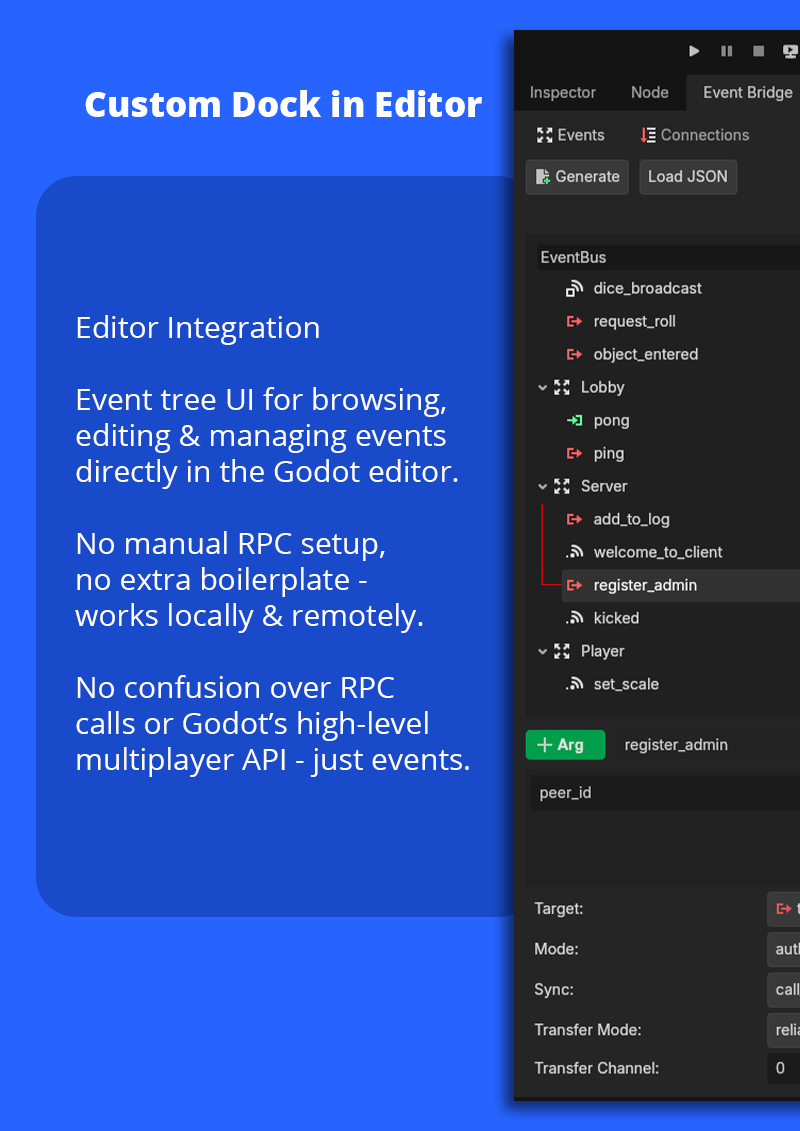Click the Generate file icon
Screen dimensions: 800x1131
click(x=542, y=177)
